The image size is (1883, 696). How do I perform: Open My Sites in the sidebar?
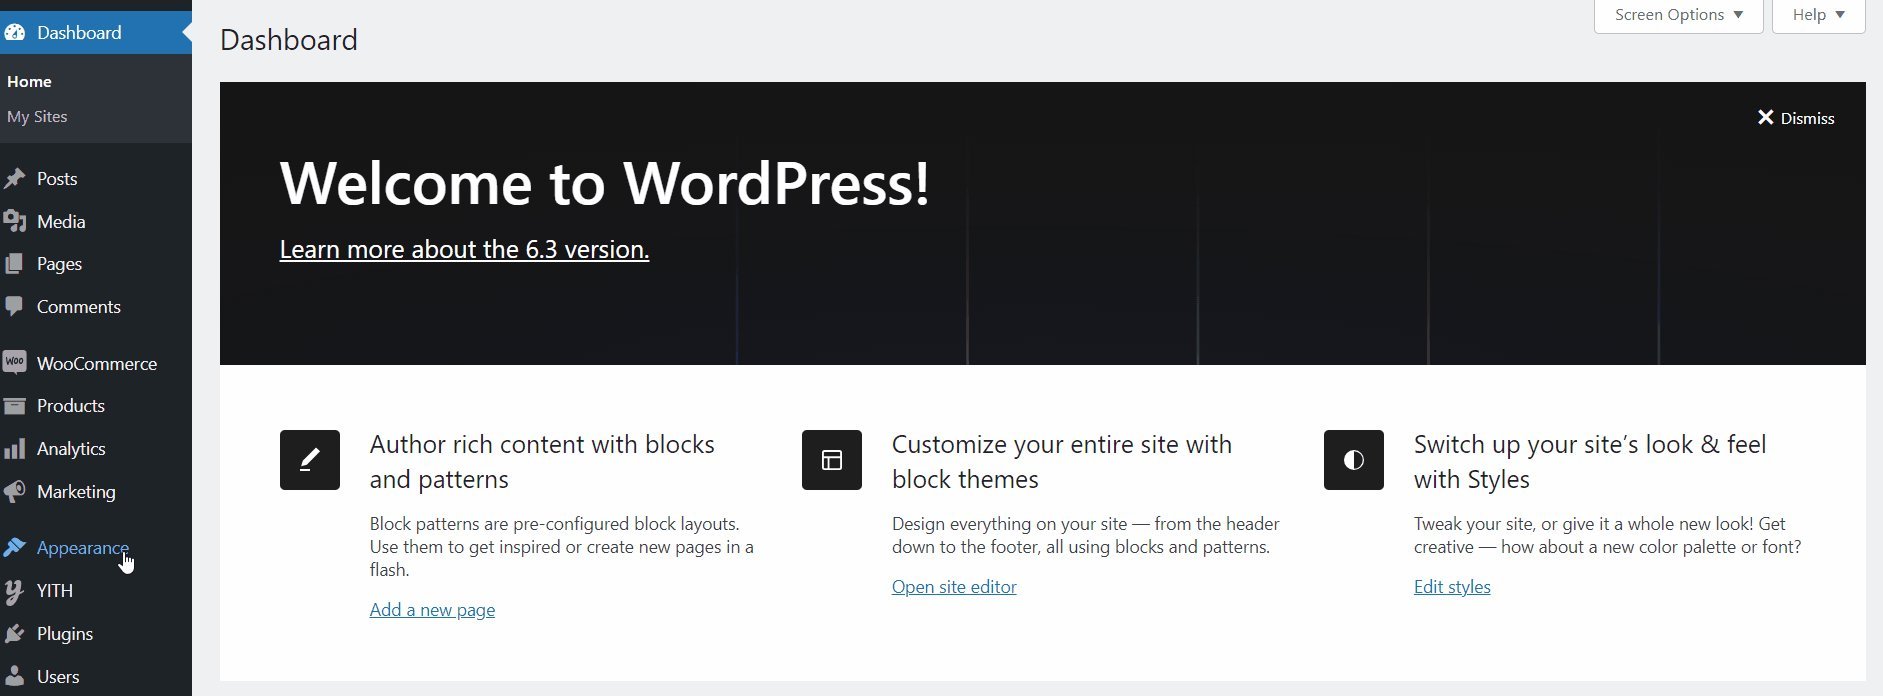[x=37, y=117]
